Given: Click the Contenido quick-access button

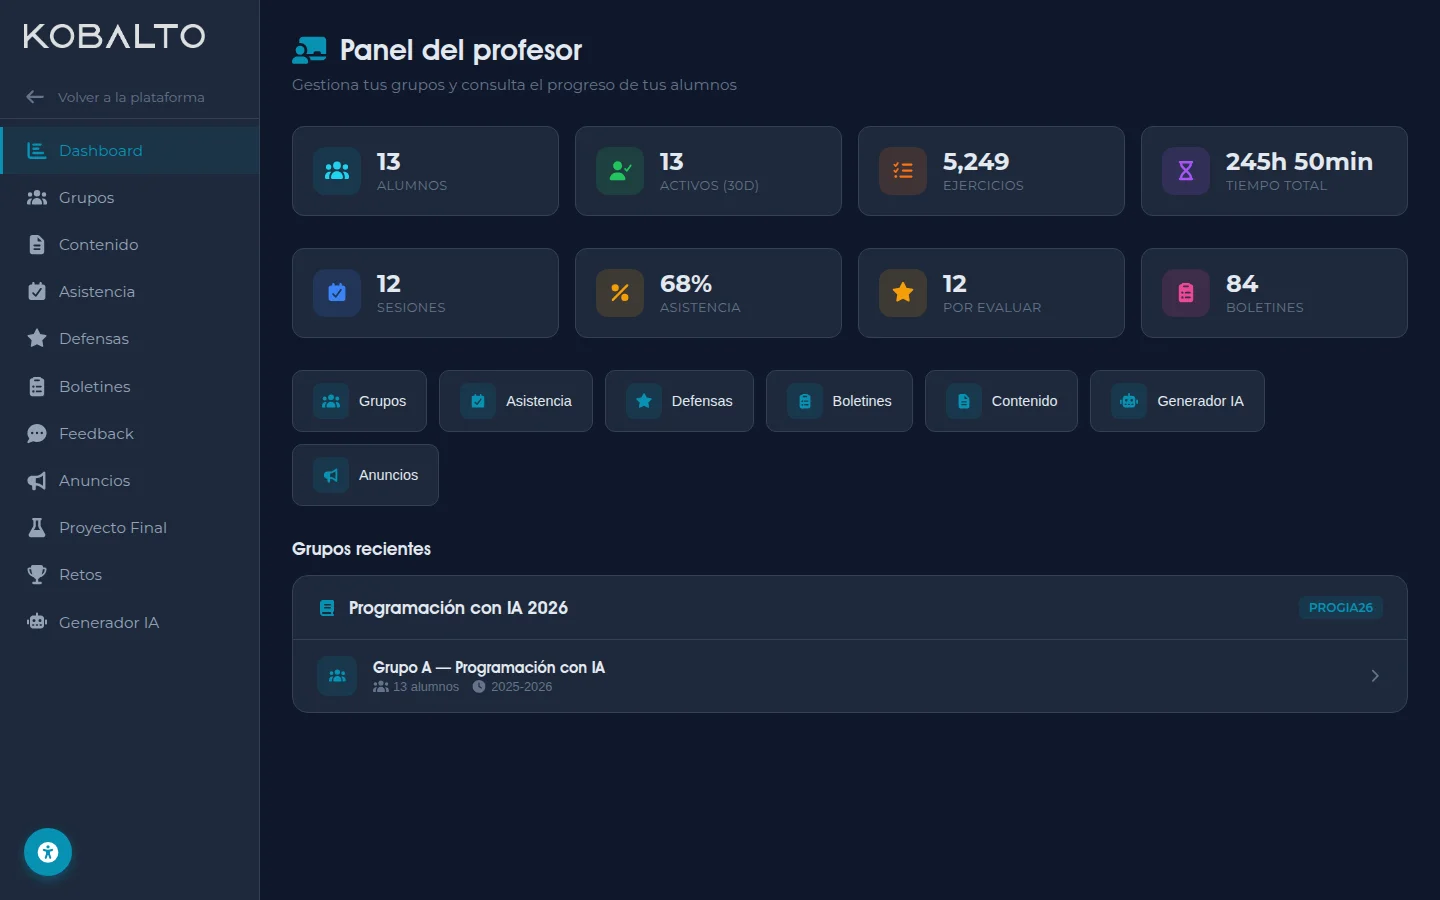Looking at the screenshot, I should (1001, 401).
